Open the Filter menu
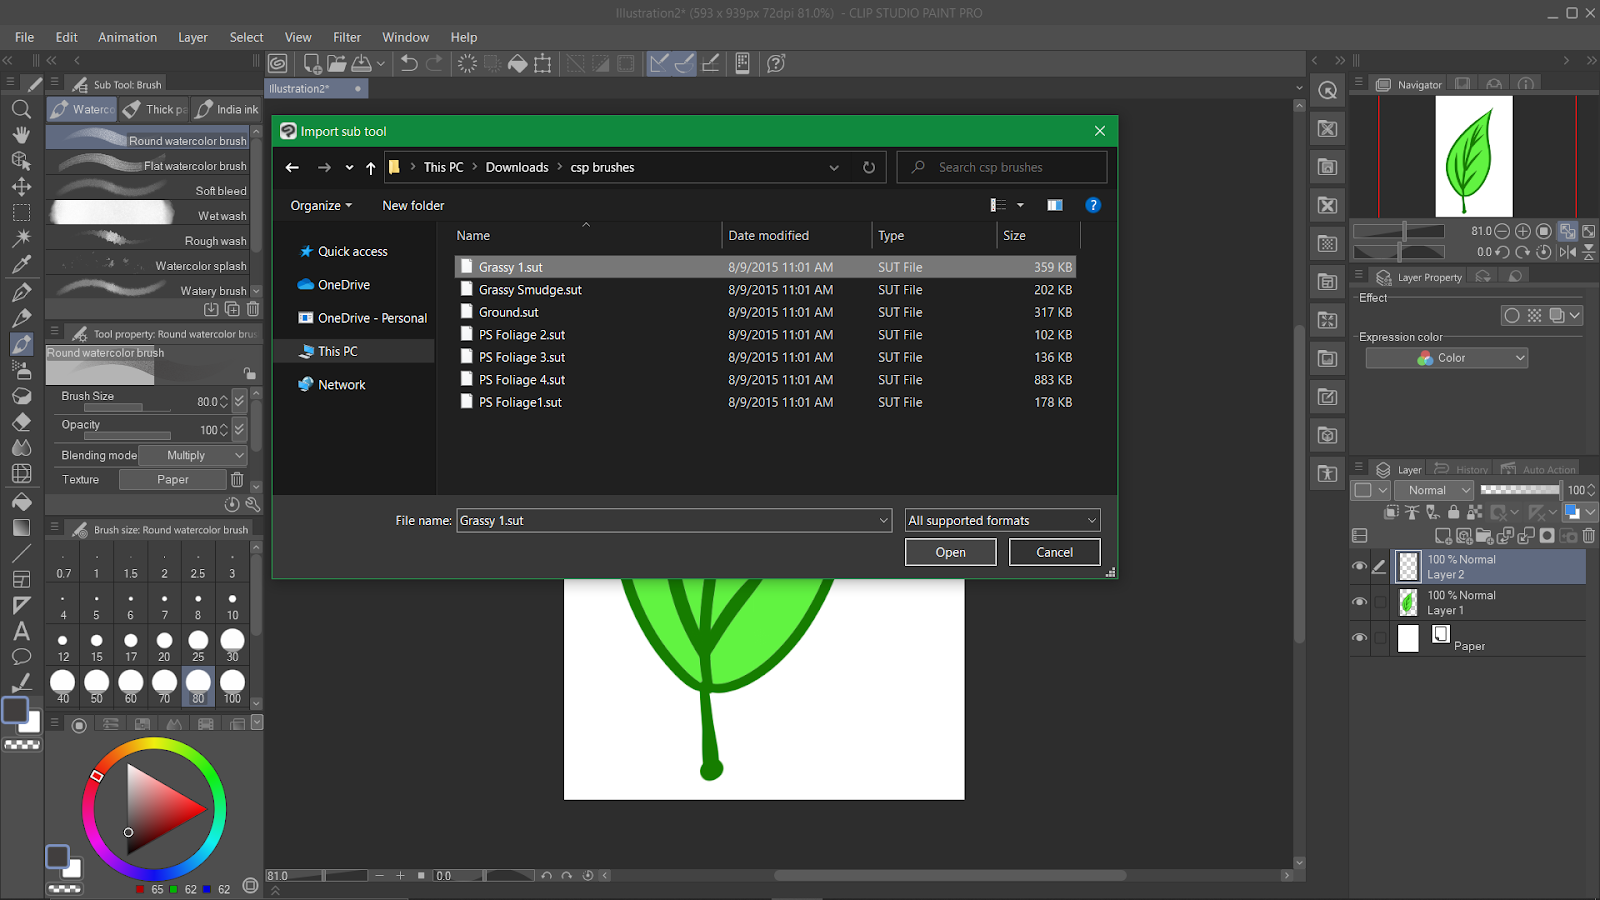Viewport: 1600px width, 900px height. [x=347, y=37]
